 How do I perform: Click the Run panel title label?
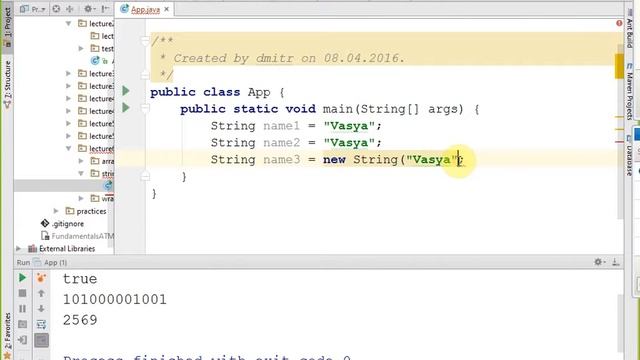(23, 262)
